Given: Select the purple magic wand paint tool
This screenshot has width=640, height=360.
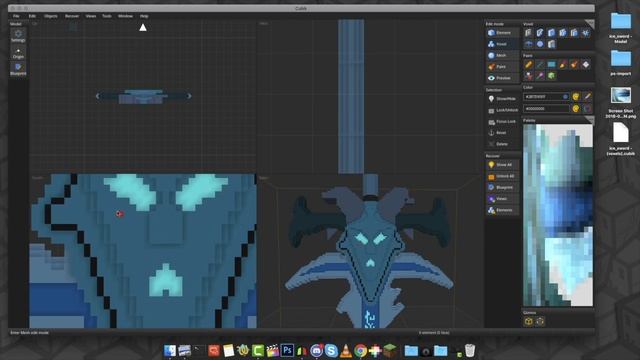Looking at the screenshot, I should pos(540,76).
